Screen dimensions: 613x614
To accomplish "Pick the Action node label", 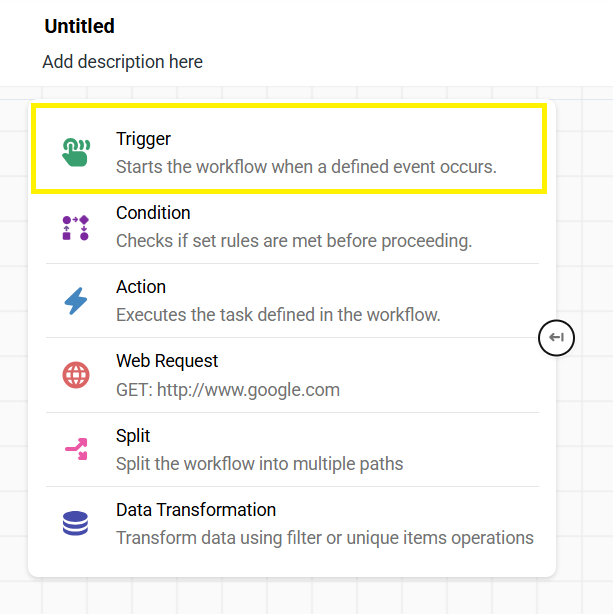I will (141, 287).
